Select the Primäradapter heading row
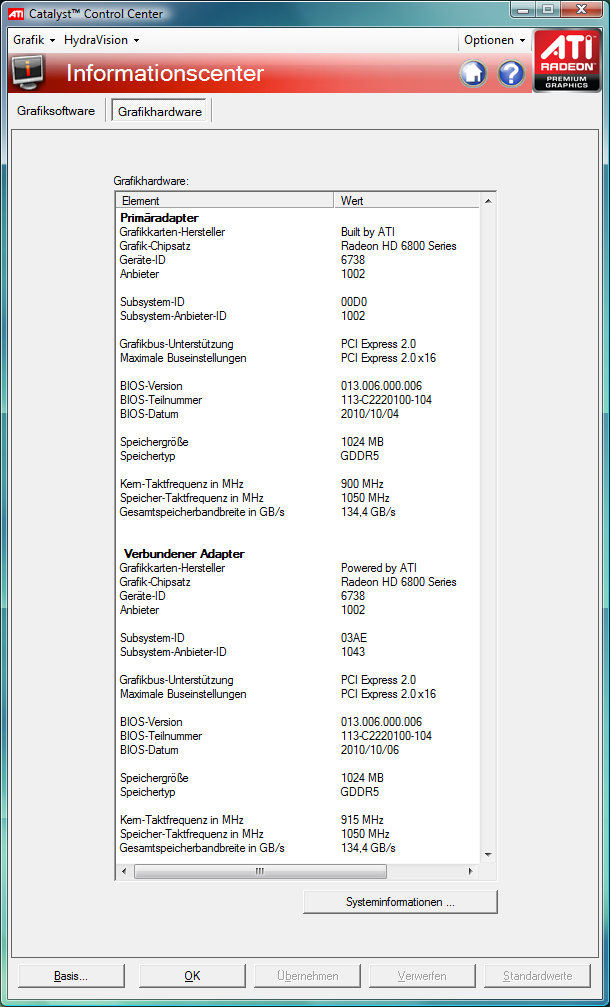Screen dimensions: 610x1007 click(x=159, y=218)
